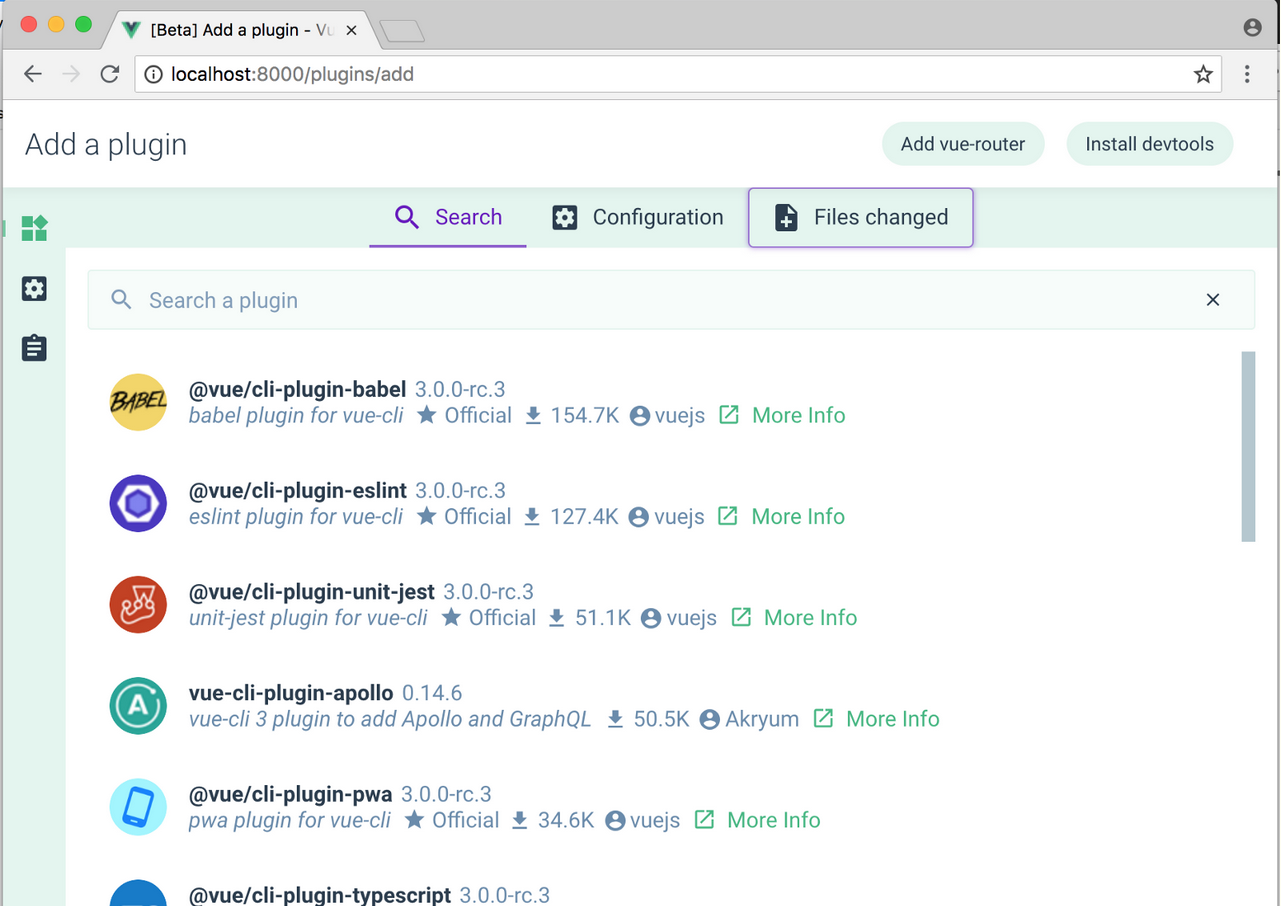Select @vue/cli-plugin-eslint plugin name
This screenshot has height=906, width=1281.
coord(297,490)
